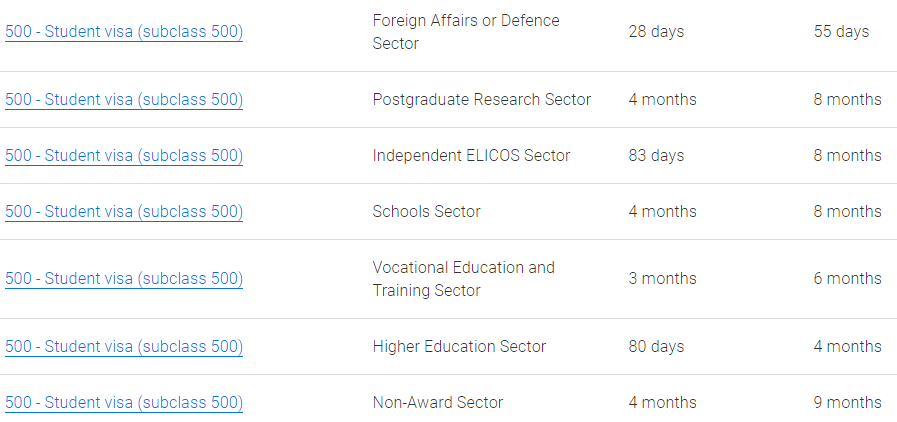Select the 55 days processing time value
This screenshot has width=897, height=422.
click(x=841, y=32)
